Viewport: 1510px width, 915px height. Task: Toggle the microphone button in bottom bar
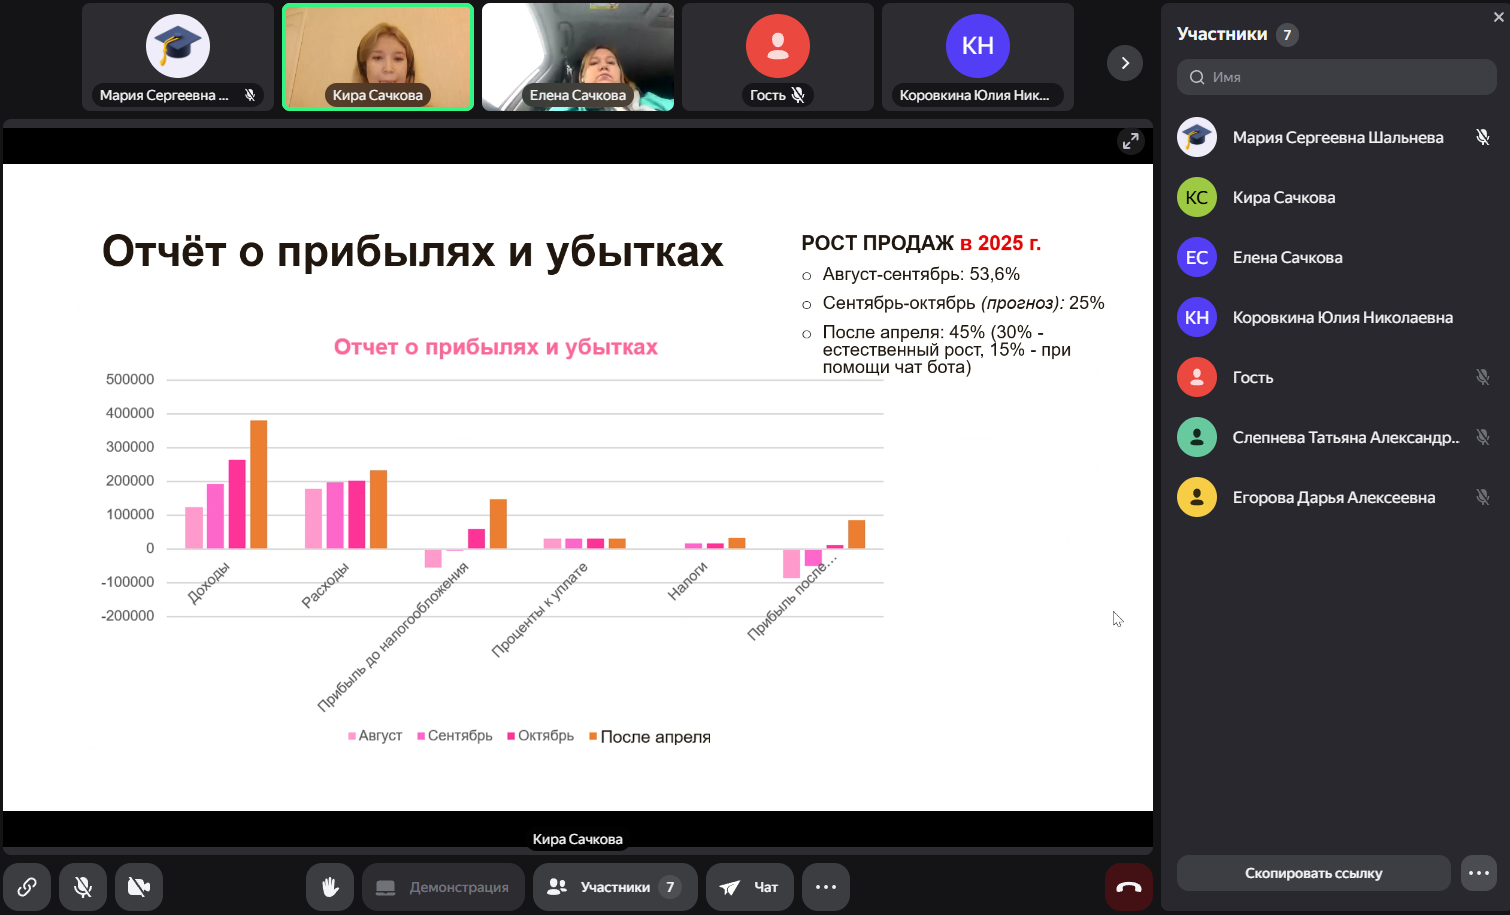click(83, 887)
